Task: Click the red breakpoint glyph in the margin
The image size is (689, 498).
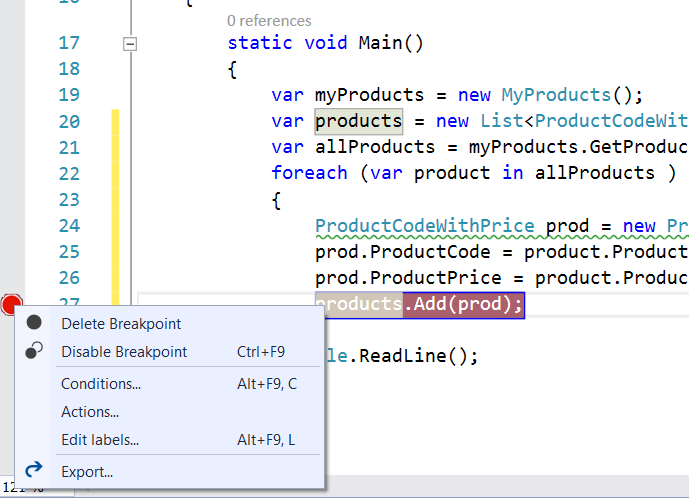Action: pyautogui.click(x=11, y=303)
